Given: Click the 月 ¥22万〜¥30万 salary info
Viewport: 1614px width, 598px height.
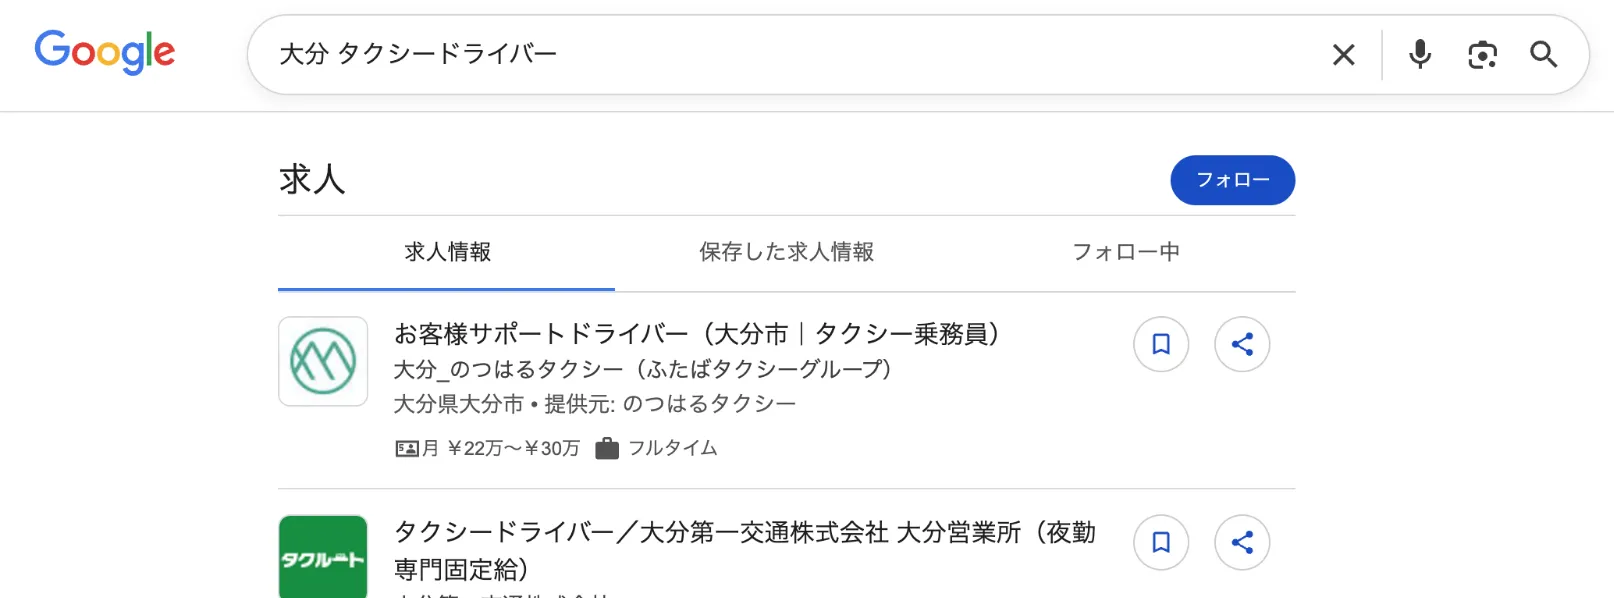Looking at the screenshot, I should [x=500, y=448].
